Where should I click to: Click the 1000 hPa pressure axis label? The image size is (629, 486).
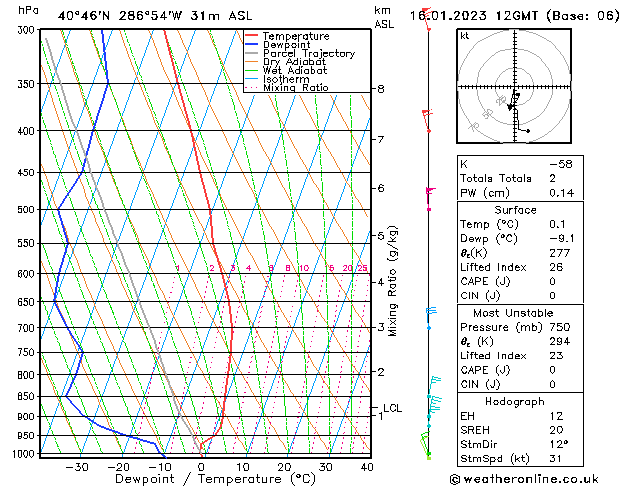[24, 454]
